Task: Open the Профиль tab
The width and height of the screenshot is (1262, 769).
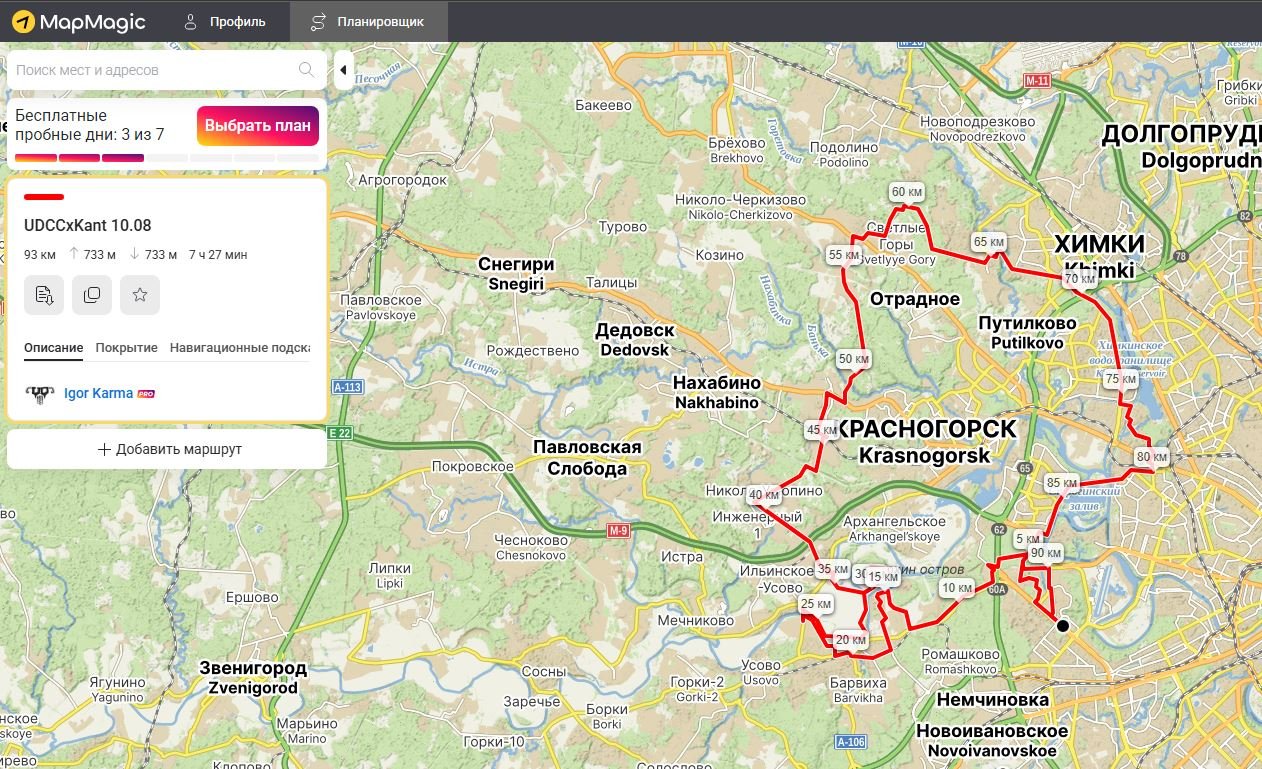Action: (224, 21)
